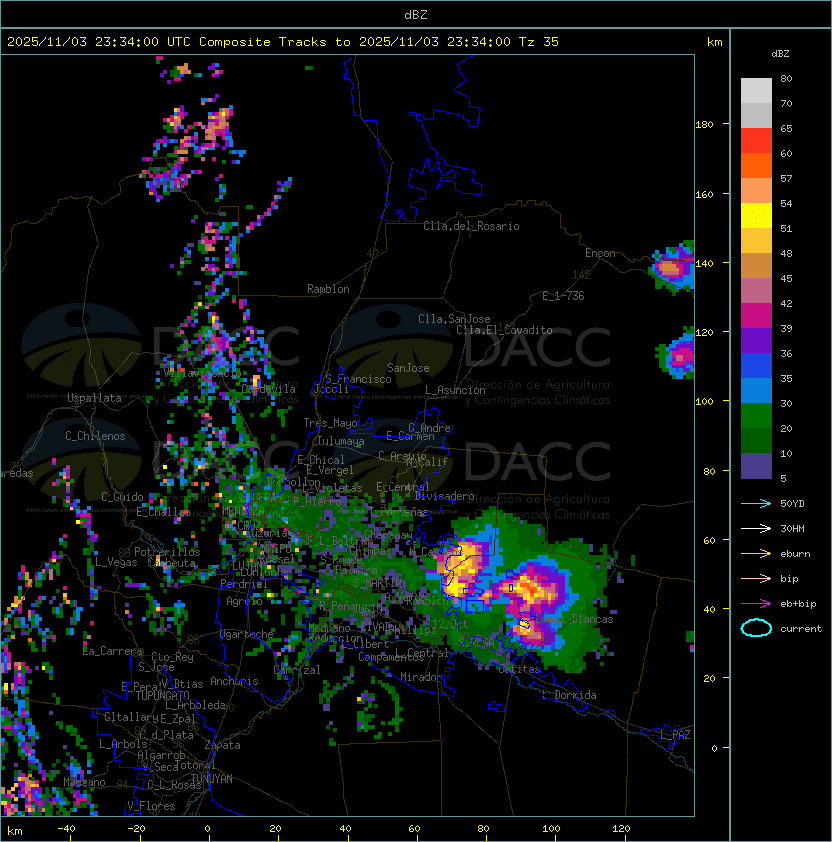Select the green 20-30 dBZ swatch
Image resolution: width=832 pixels, height=842 pixels.
coord(756,416)
